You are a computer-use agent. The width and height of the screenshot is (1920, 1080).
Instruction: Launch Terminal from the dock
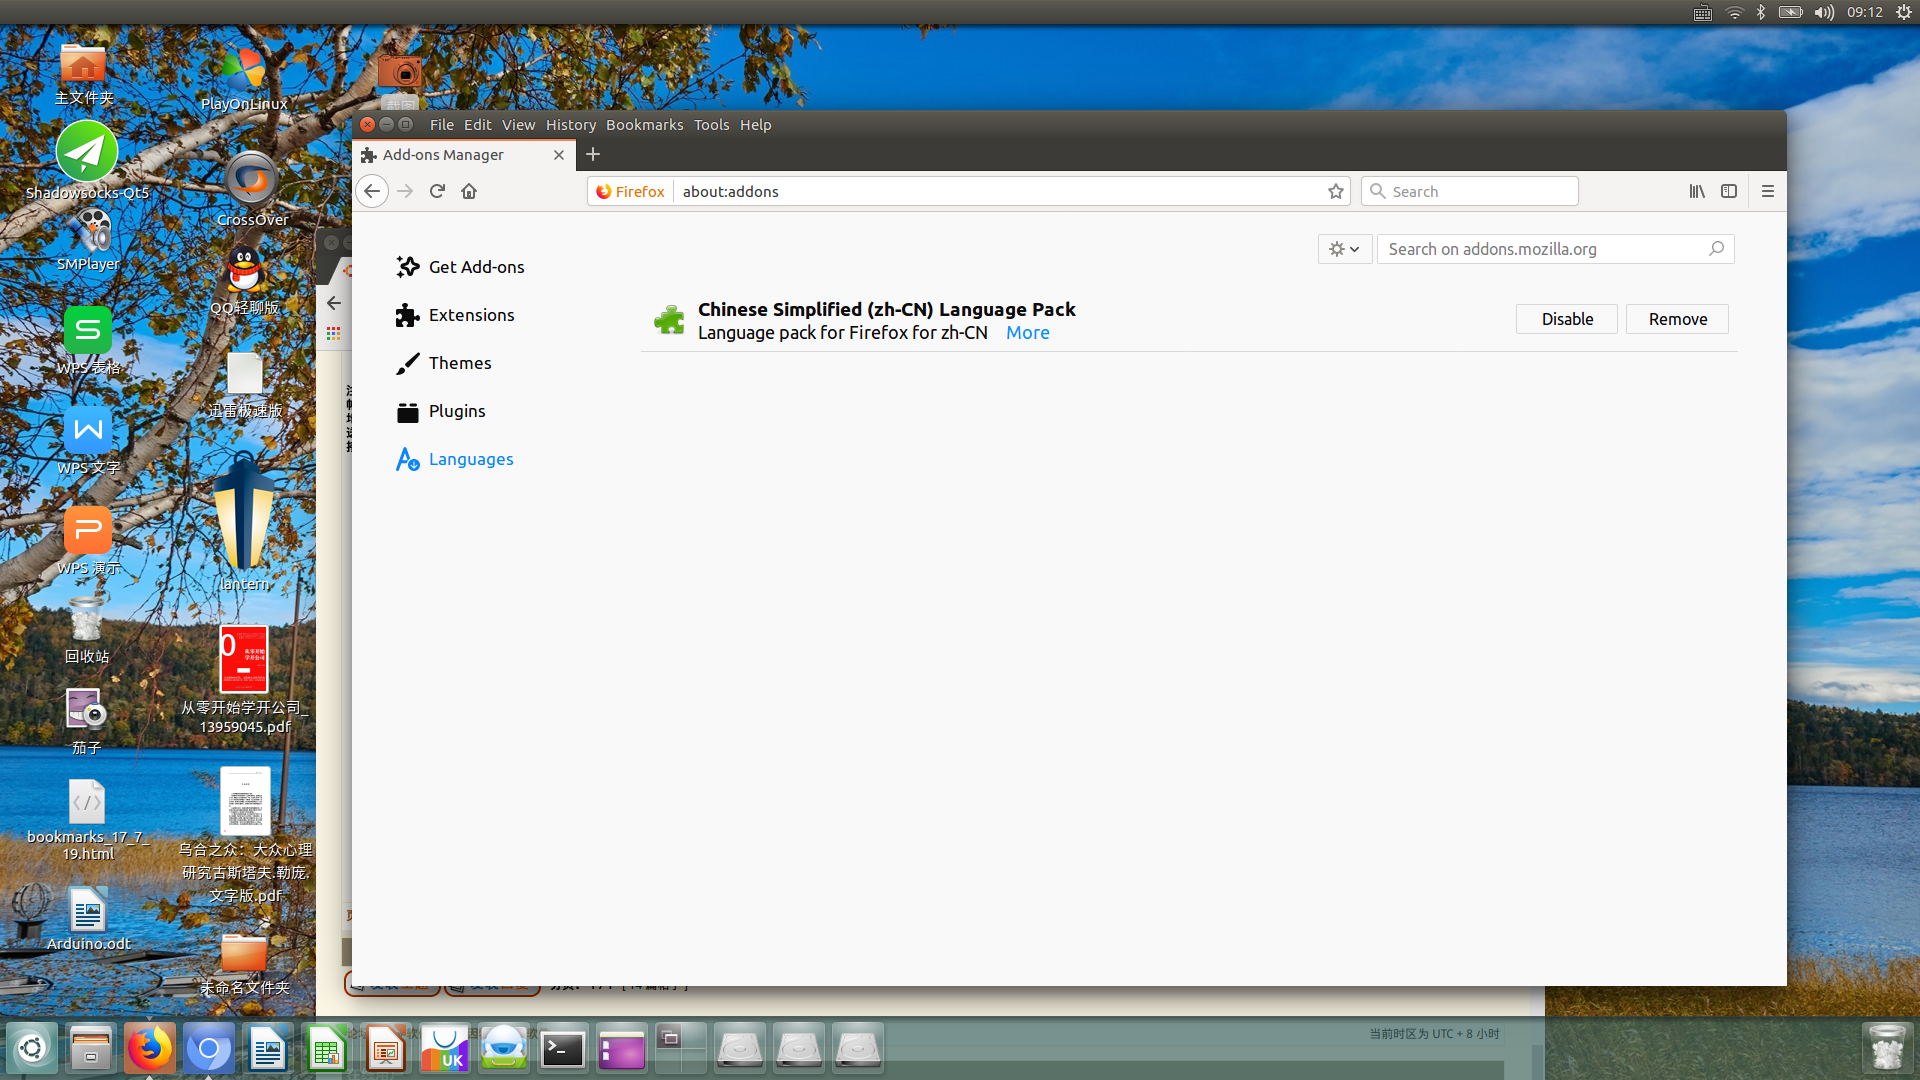coord(563,1049)
